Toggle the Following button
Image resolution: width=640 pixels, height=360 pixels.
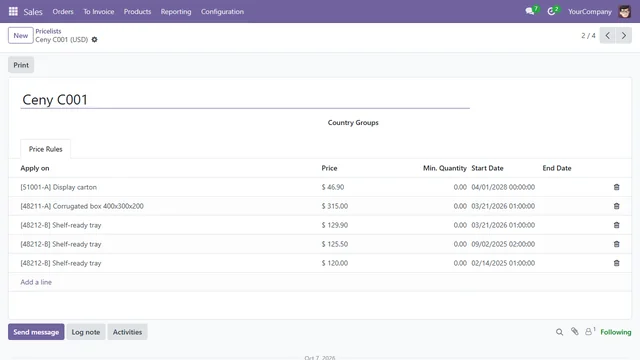[x=616, y=332]
